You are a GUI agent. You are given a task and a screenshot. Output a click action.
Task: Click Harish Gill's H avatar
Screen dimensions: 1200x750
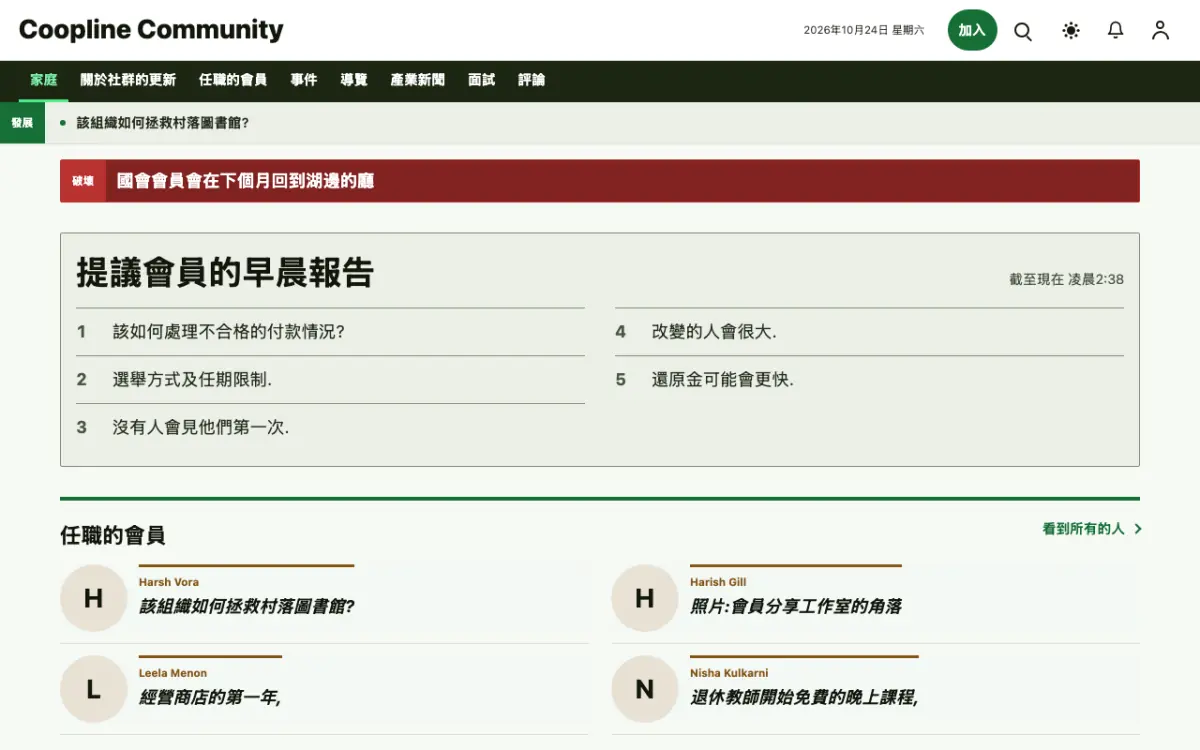pyautogui.click(x=645, y=598)
